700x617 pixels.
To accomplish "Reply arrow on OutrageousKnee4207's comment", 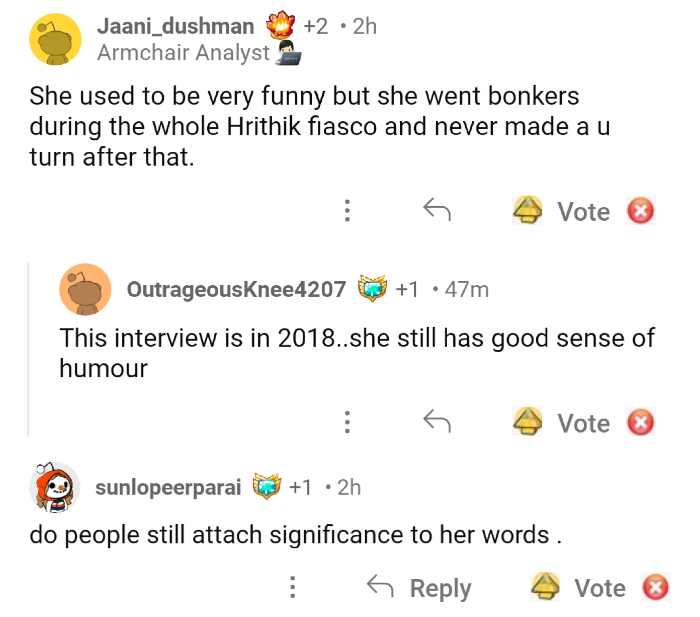I will tap(436, 423).
